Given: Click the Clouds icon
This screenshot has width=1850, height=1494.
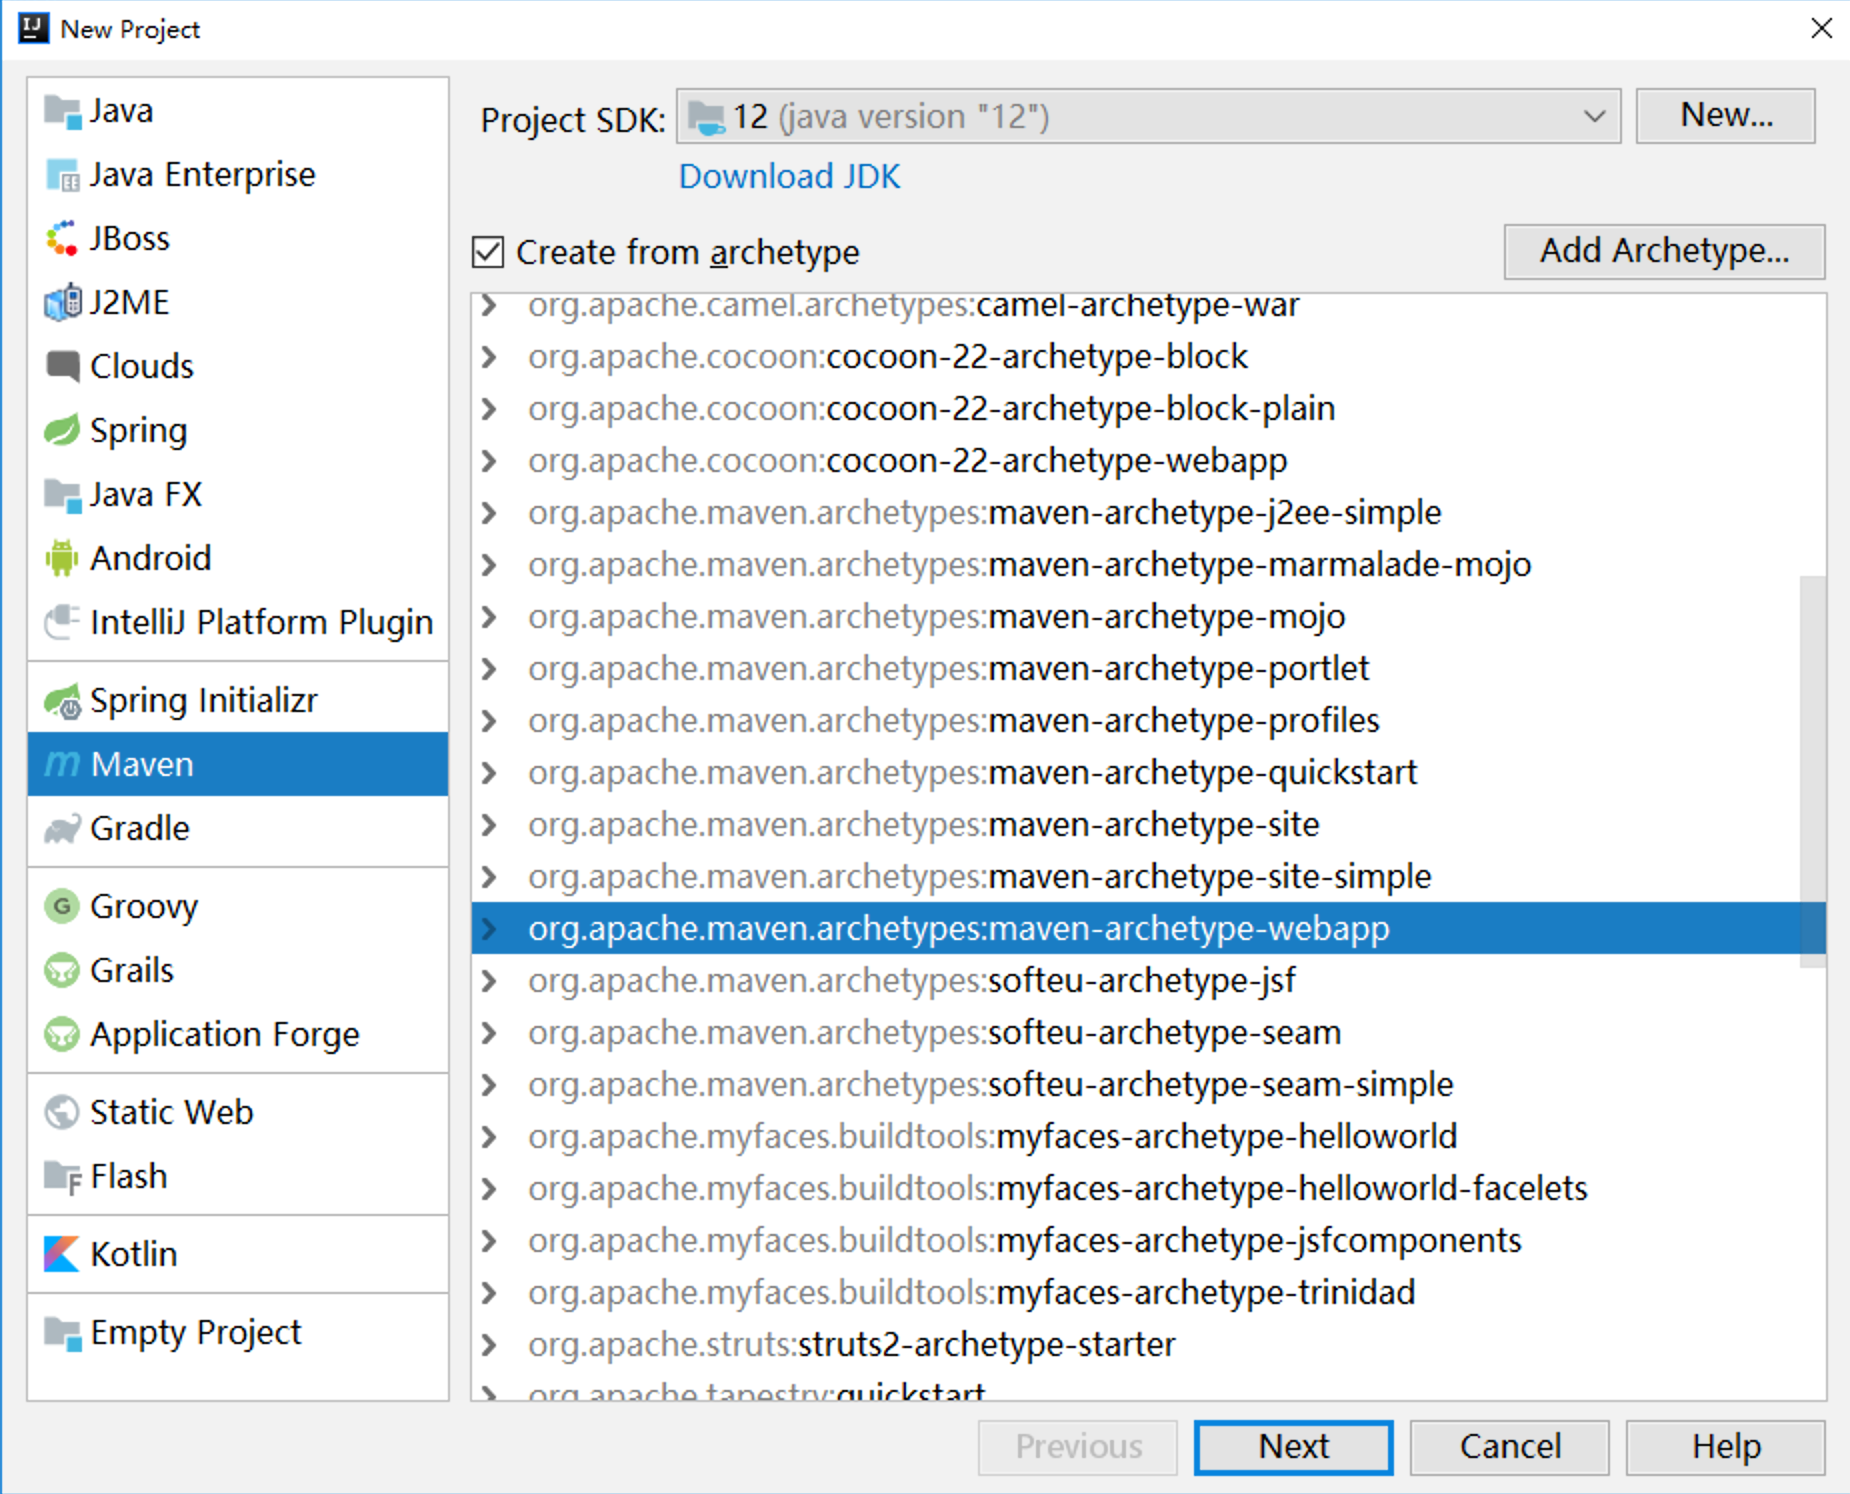Looking at the screenshot, I should tap(62, 366).
